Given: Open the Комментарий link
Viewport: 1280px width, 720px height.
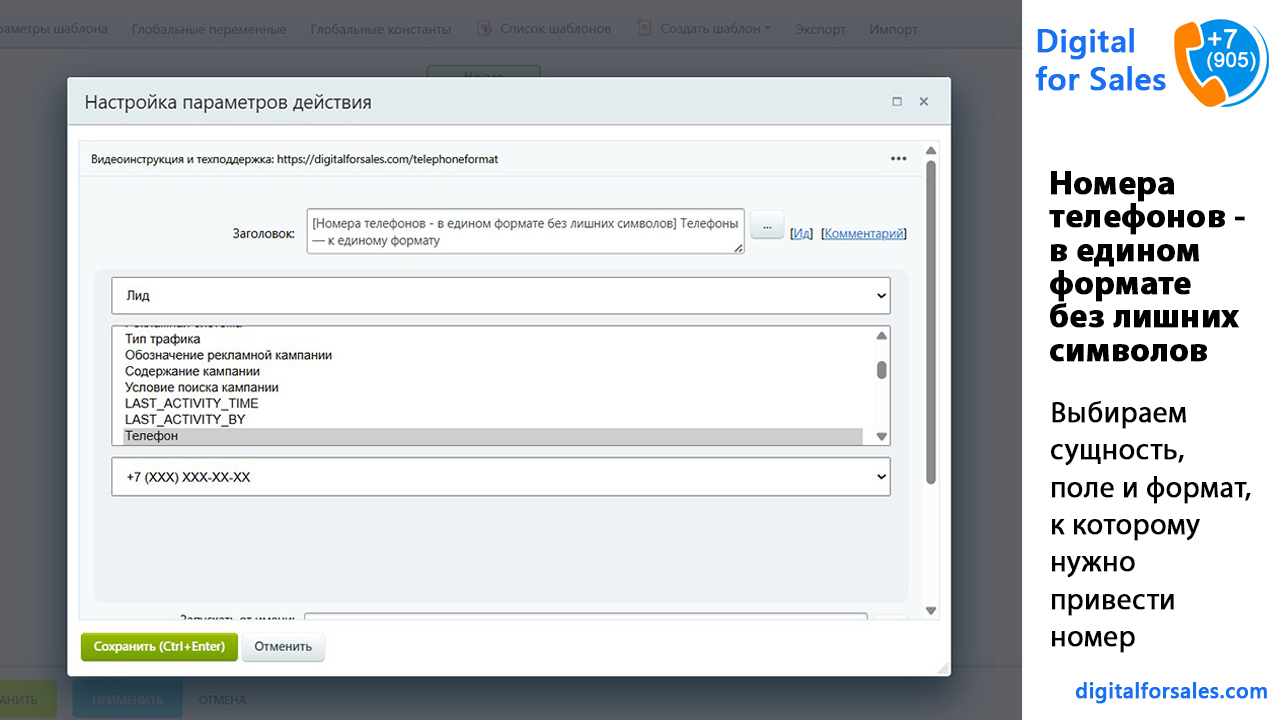Looking at the screenshot, I should [864, 233].
